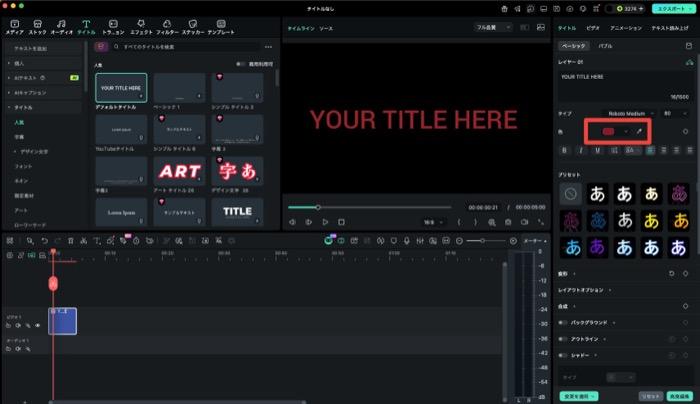This screenshot has width=700, height=404.
Task: Toggle the シャドー shadow switch
Action: pos(562,355)
